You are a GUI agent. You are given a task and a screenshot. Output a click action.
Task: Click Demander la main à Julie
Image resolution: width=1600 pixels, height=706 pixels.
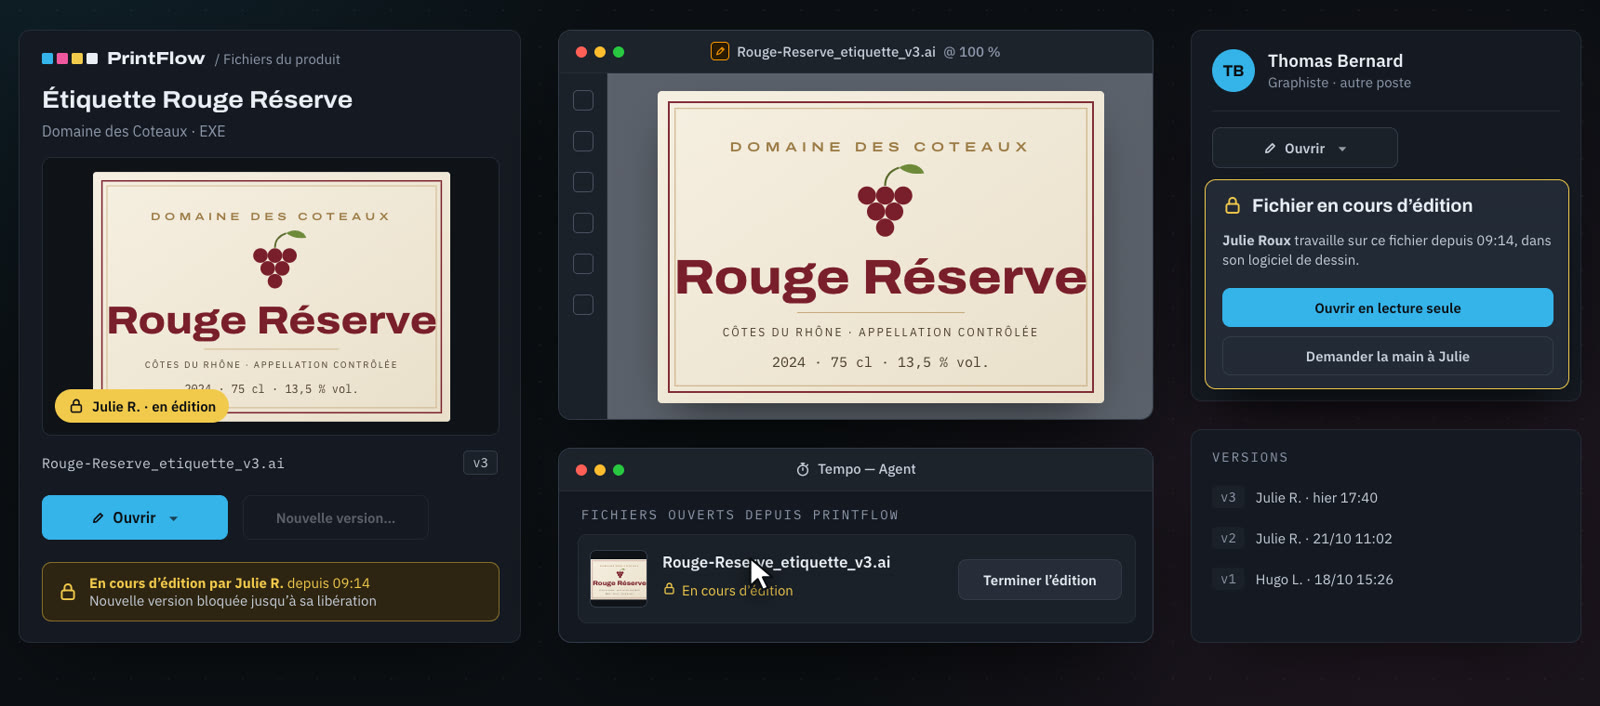[x=1387, y=356]
